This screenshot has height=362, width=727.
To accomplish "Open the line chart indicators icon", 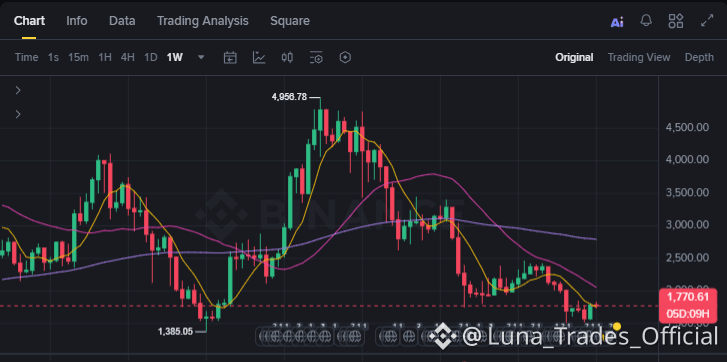I will [x=259, y=57].
